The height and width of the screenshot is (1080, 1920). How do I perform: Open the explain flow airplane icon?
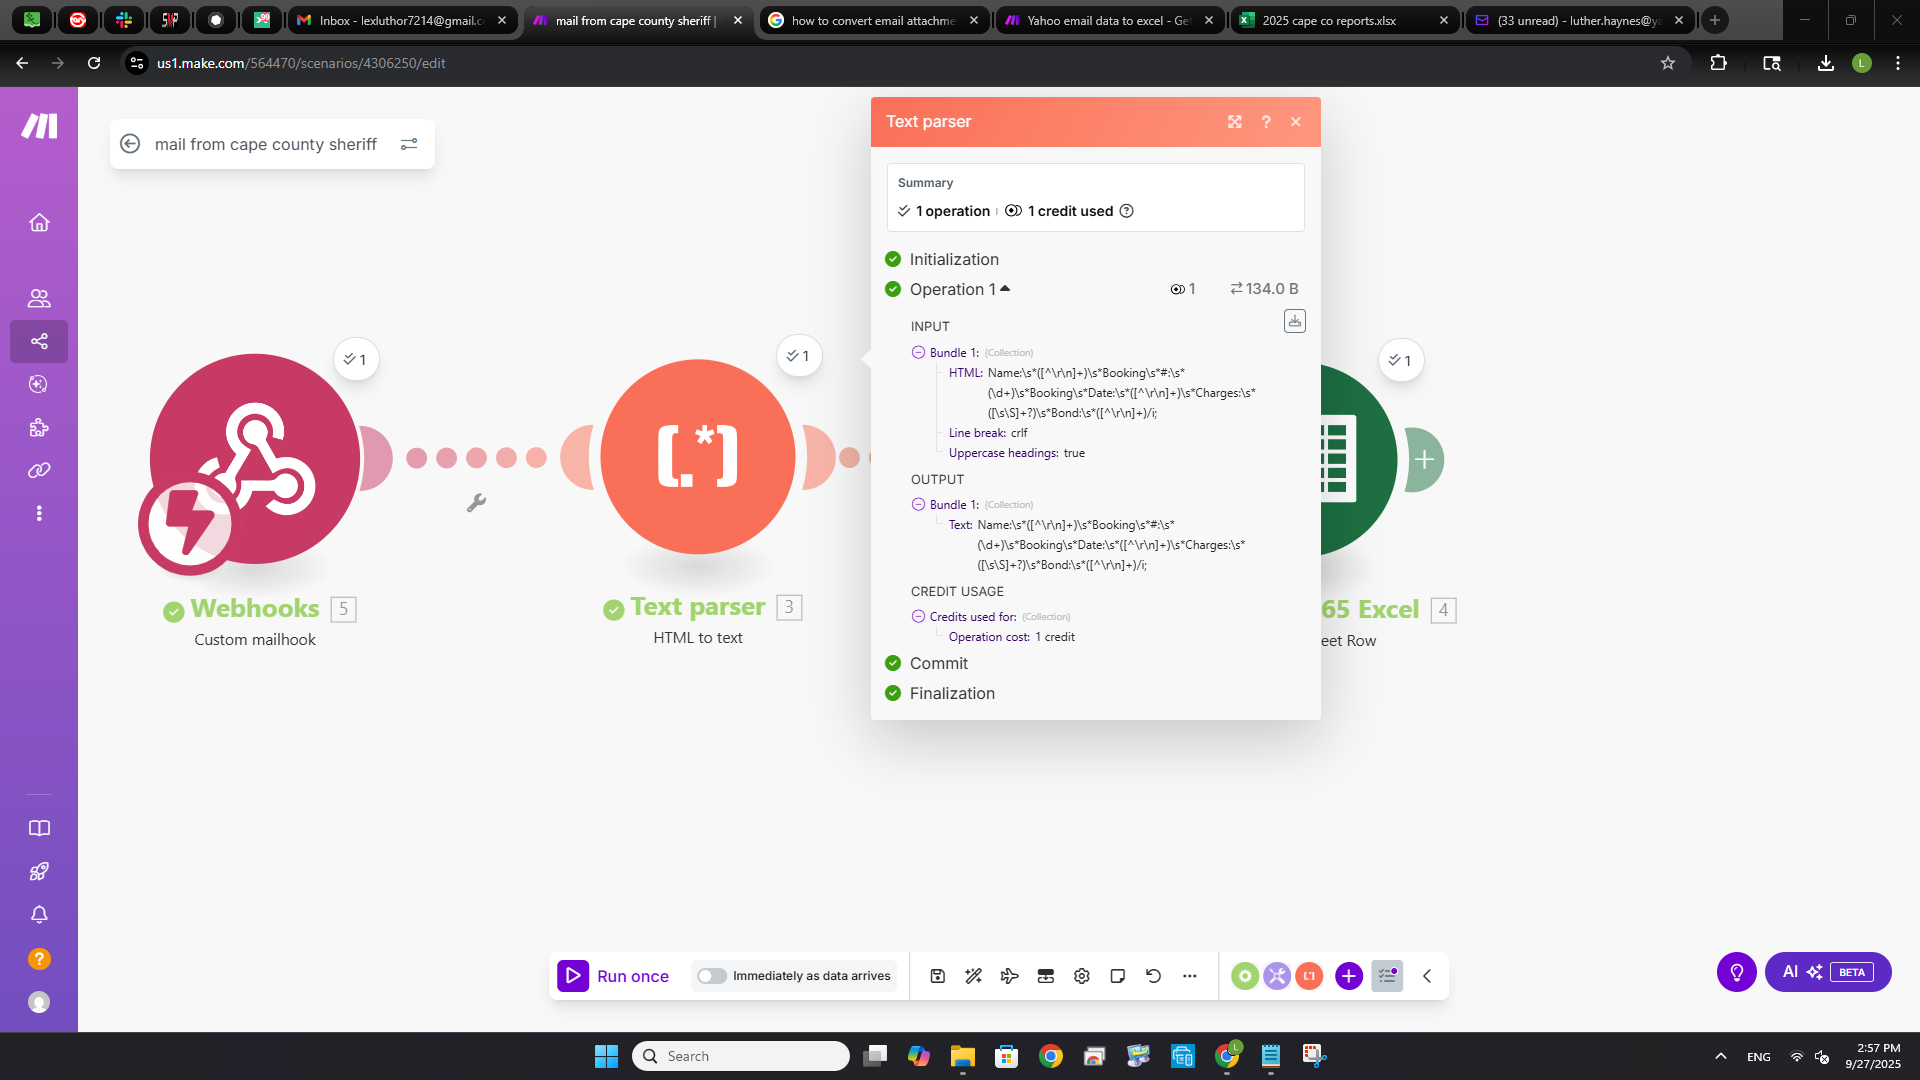point(1009,976)
